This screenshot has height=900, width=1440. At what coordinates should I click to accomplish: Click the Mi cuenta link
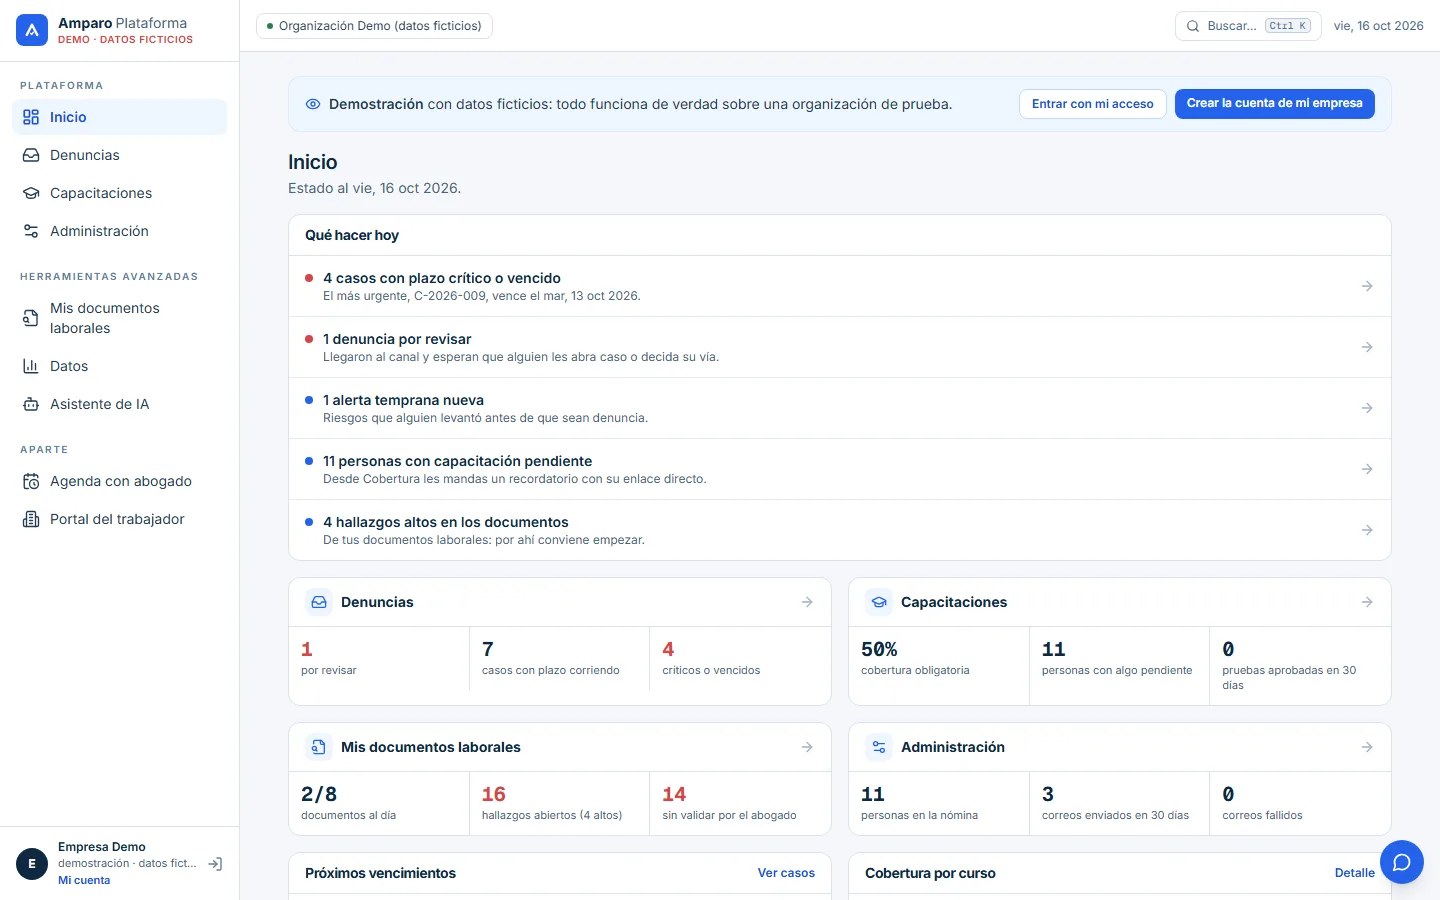pos(84,881)
